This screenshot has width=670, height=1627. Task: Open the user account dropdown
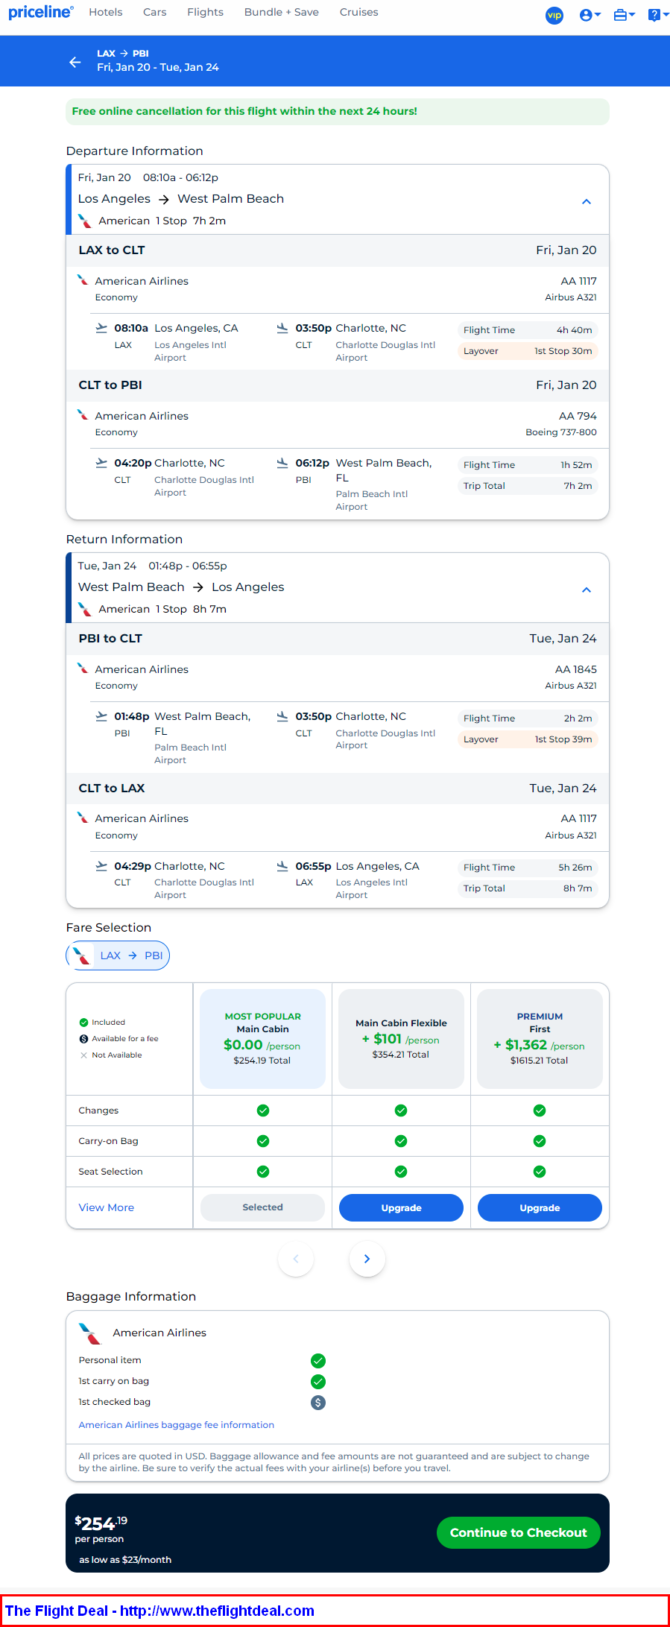590,15
